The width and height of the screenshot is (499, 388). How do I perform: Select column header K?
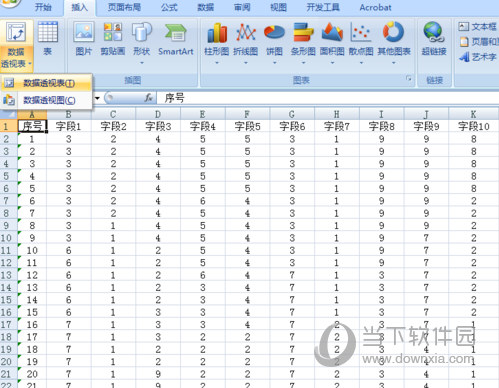coord(473,114)
